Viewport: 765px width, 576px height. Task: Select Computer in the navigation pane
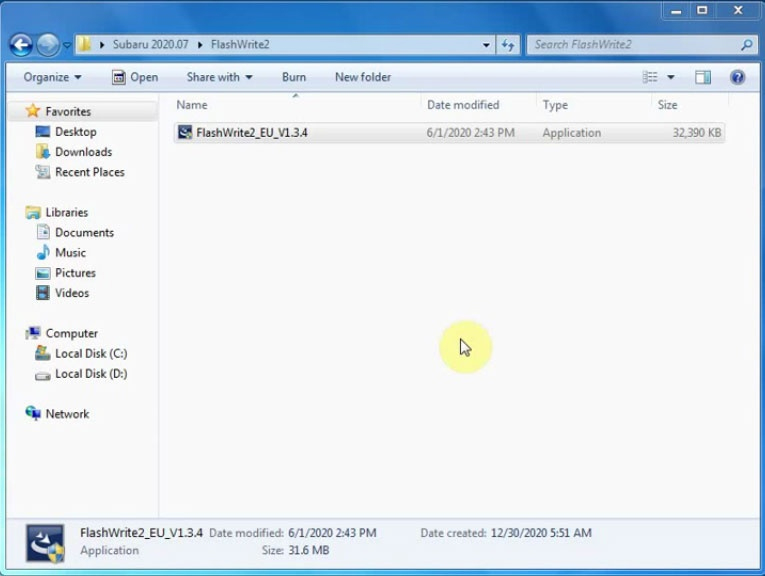coord(72,334)
